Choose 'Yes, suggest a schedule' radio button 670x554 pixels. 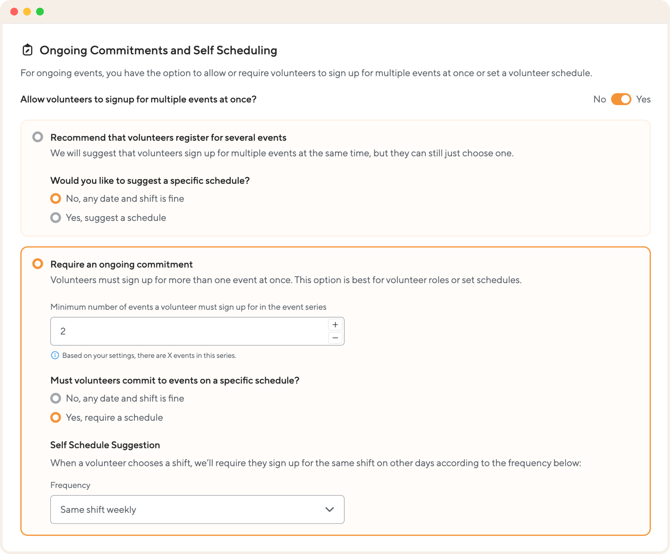[56, 217]
